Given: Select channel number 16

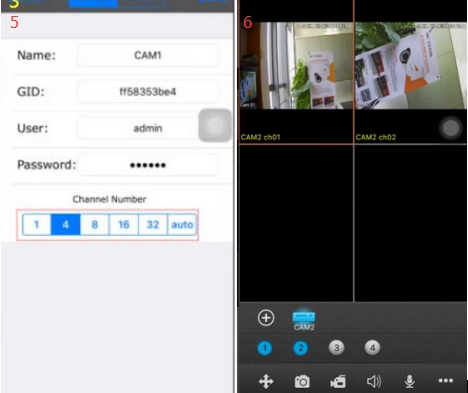Looking at the screenshot, I should point(124,225).
